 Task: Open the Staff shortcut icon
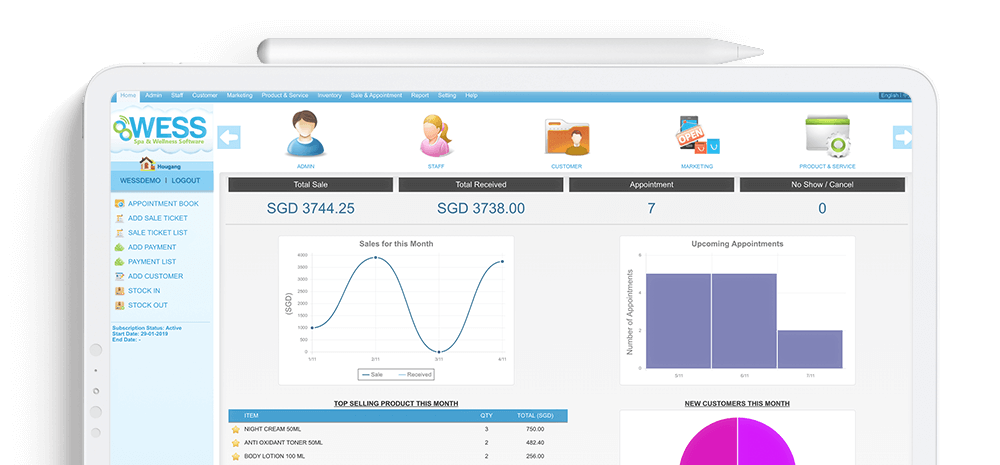coord(436,135)
